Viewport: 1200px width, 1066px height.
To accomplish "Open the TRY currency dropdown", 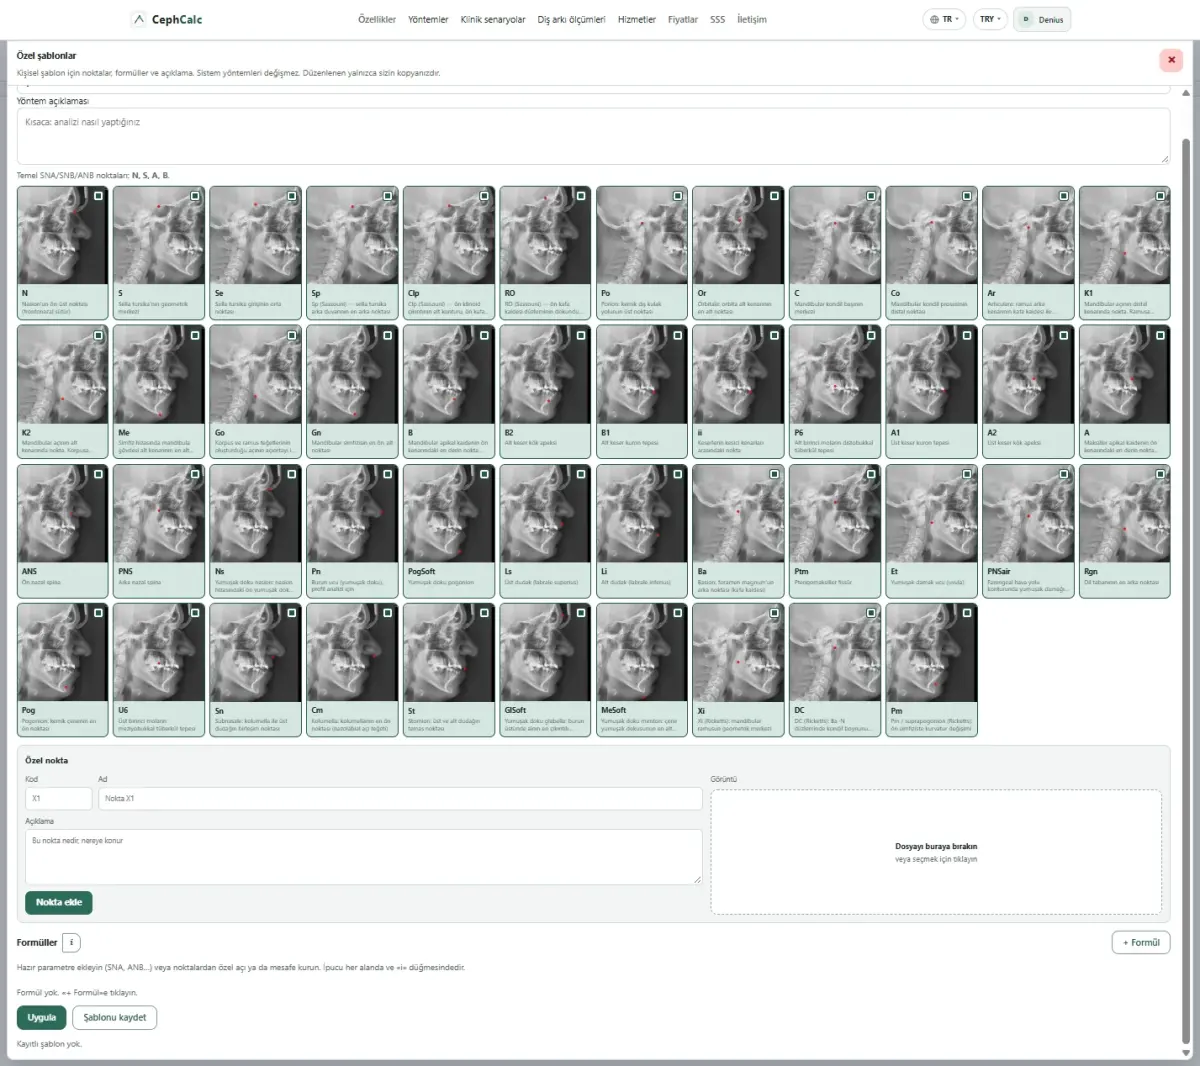I will point(990,19).
